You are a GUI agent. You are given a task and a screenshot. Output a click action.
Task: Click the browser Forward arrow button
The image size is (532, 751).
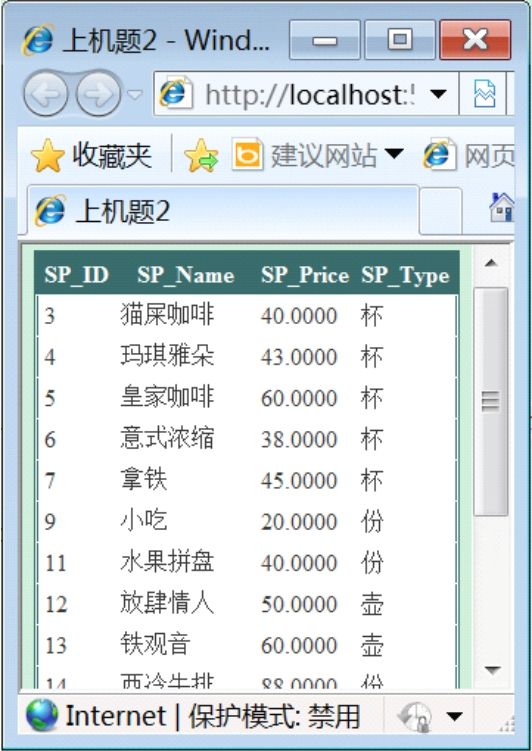click(x=99, y=93)
